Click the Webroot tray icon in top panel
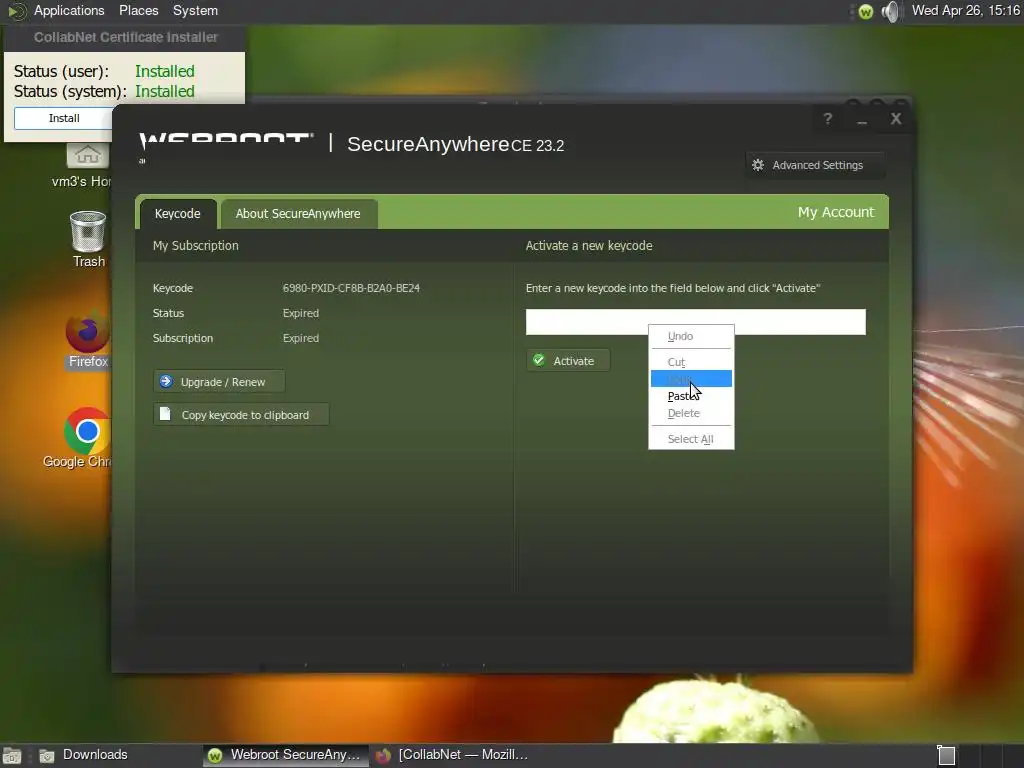Screen dimensions: 1024x768 [x=865, y=11]
